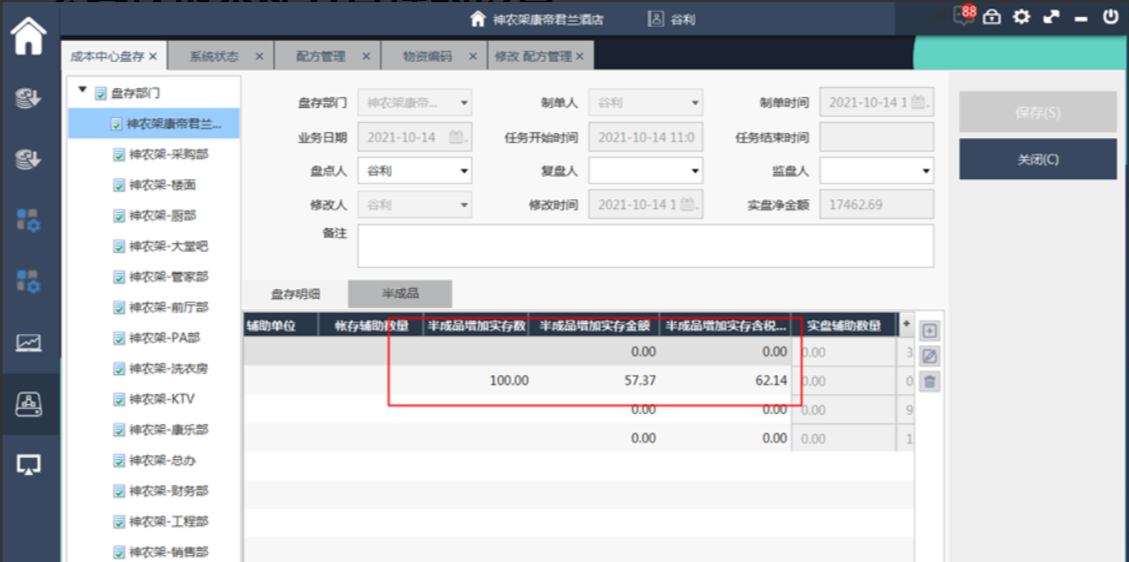Open the chart analysis sidebar icon
Screen dimensions: 1129x562
(29, 342)
